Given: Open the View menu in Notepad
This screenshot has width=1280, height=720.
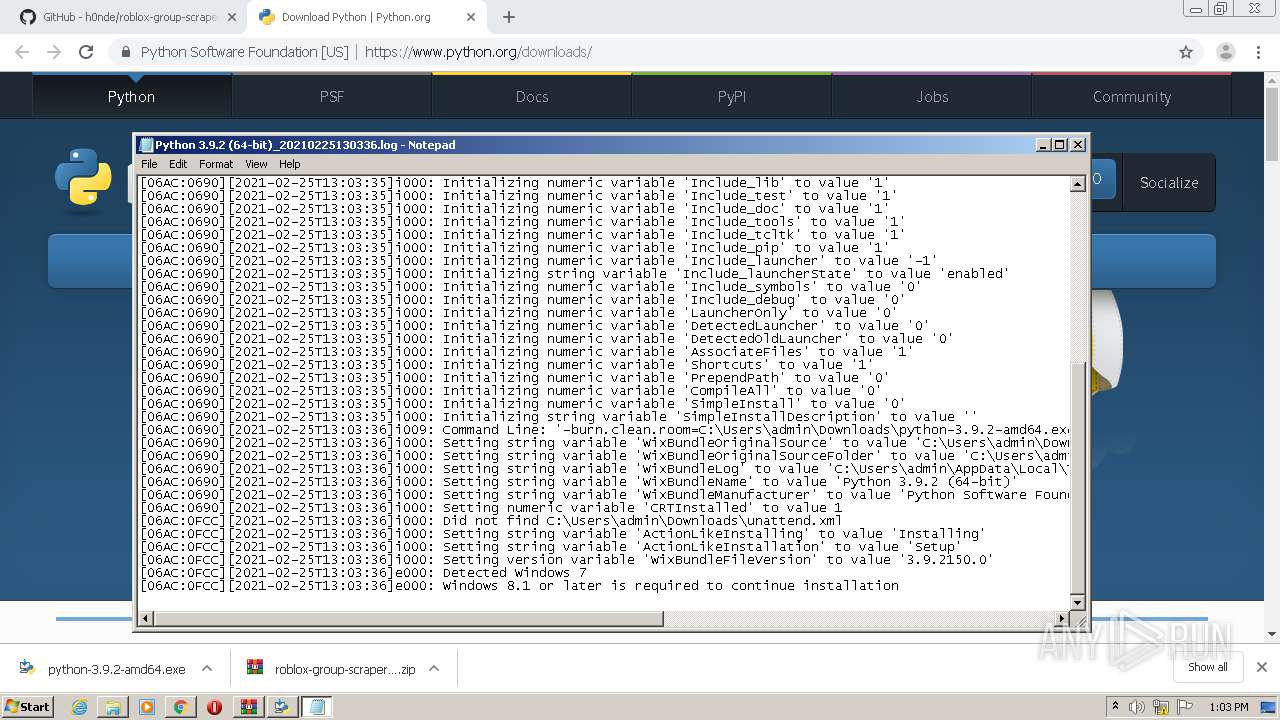Looking at the screenshot, I should click(256, 164).
